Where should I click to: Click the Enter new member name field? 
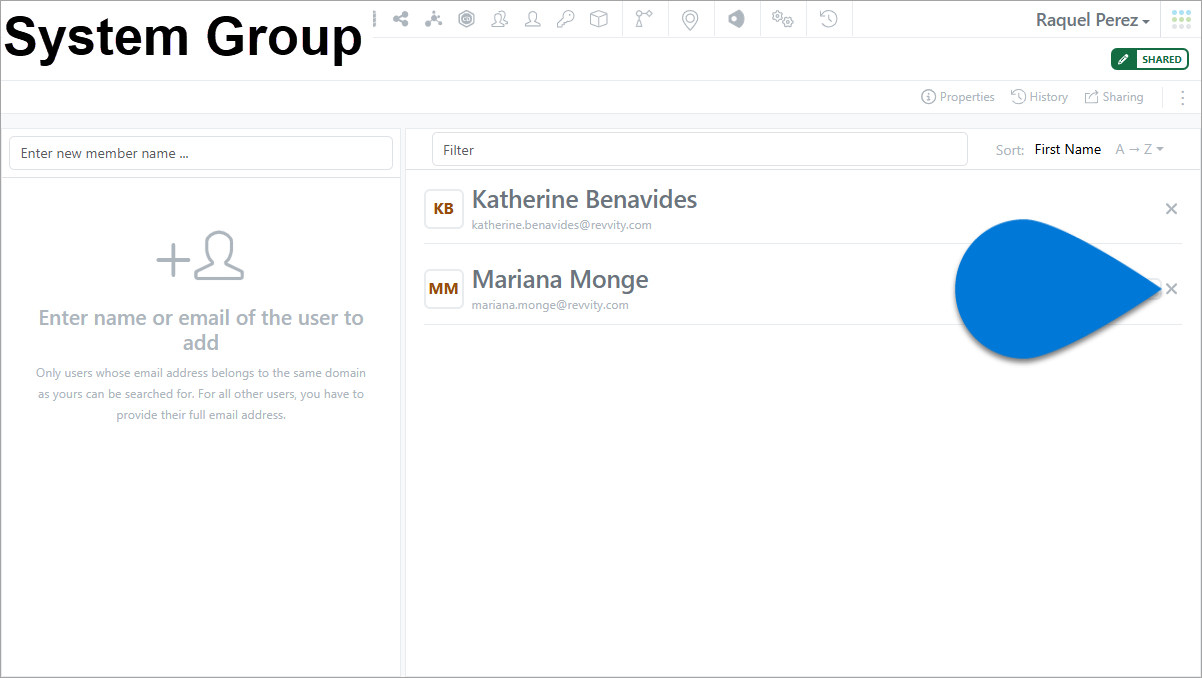tap(201, 153)
